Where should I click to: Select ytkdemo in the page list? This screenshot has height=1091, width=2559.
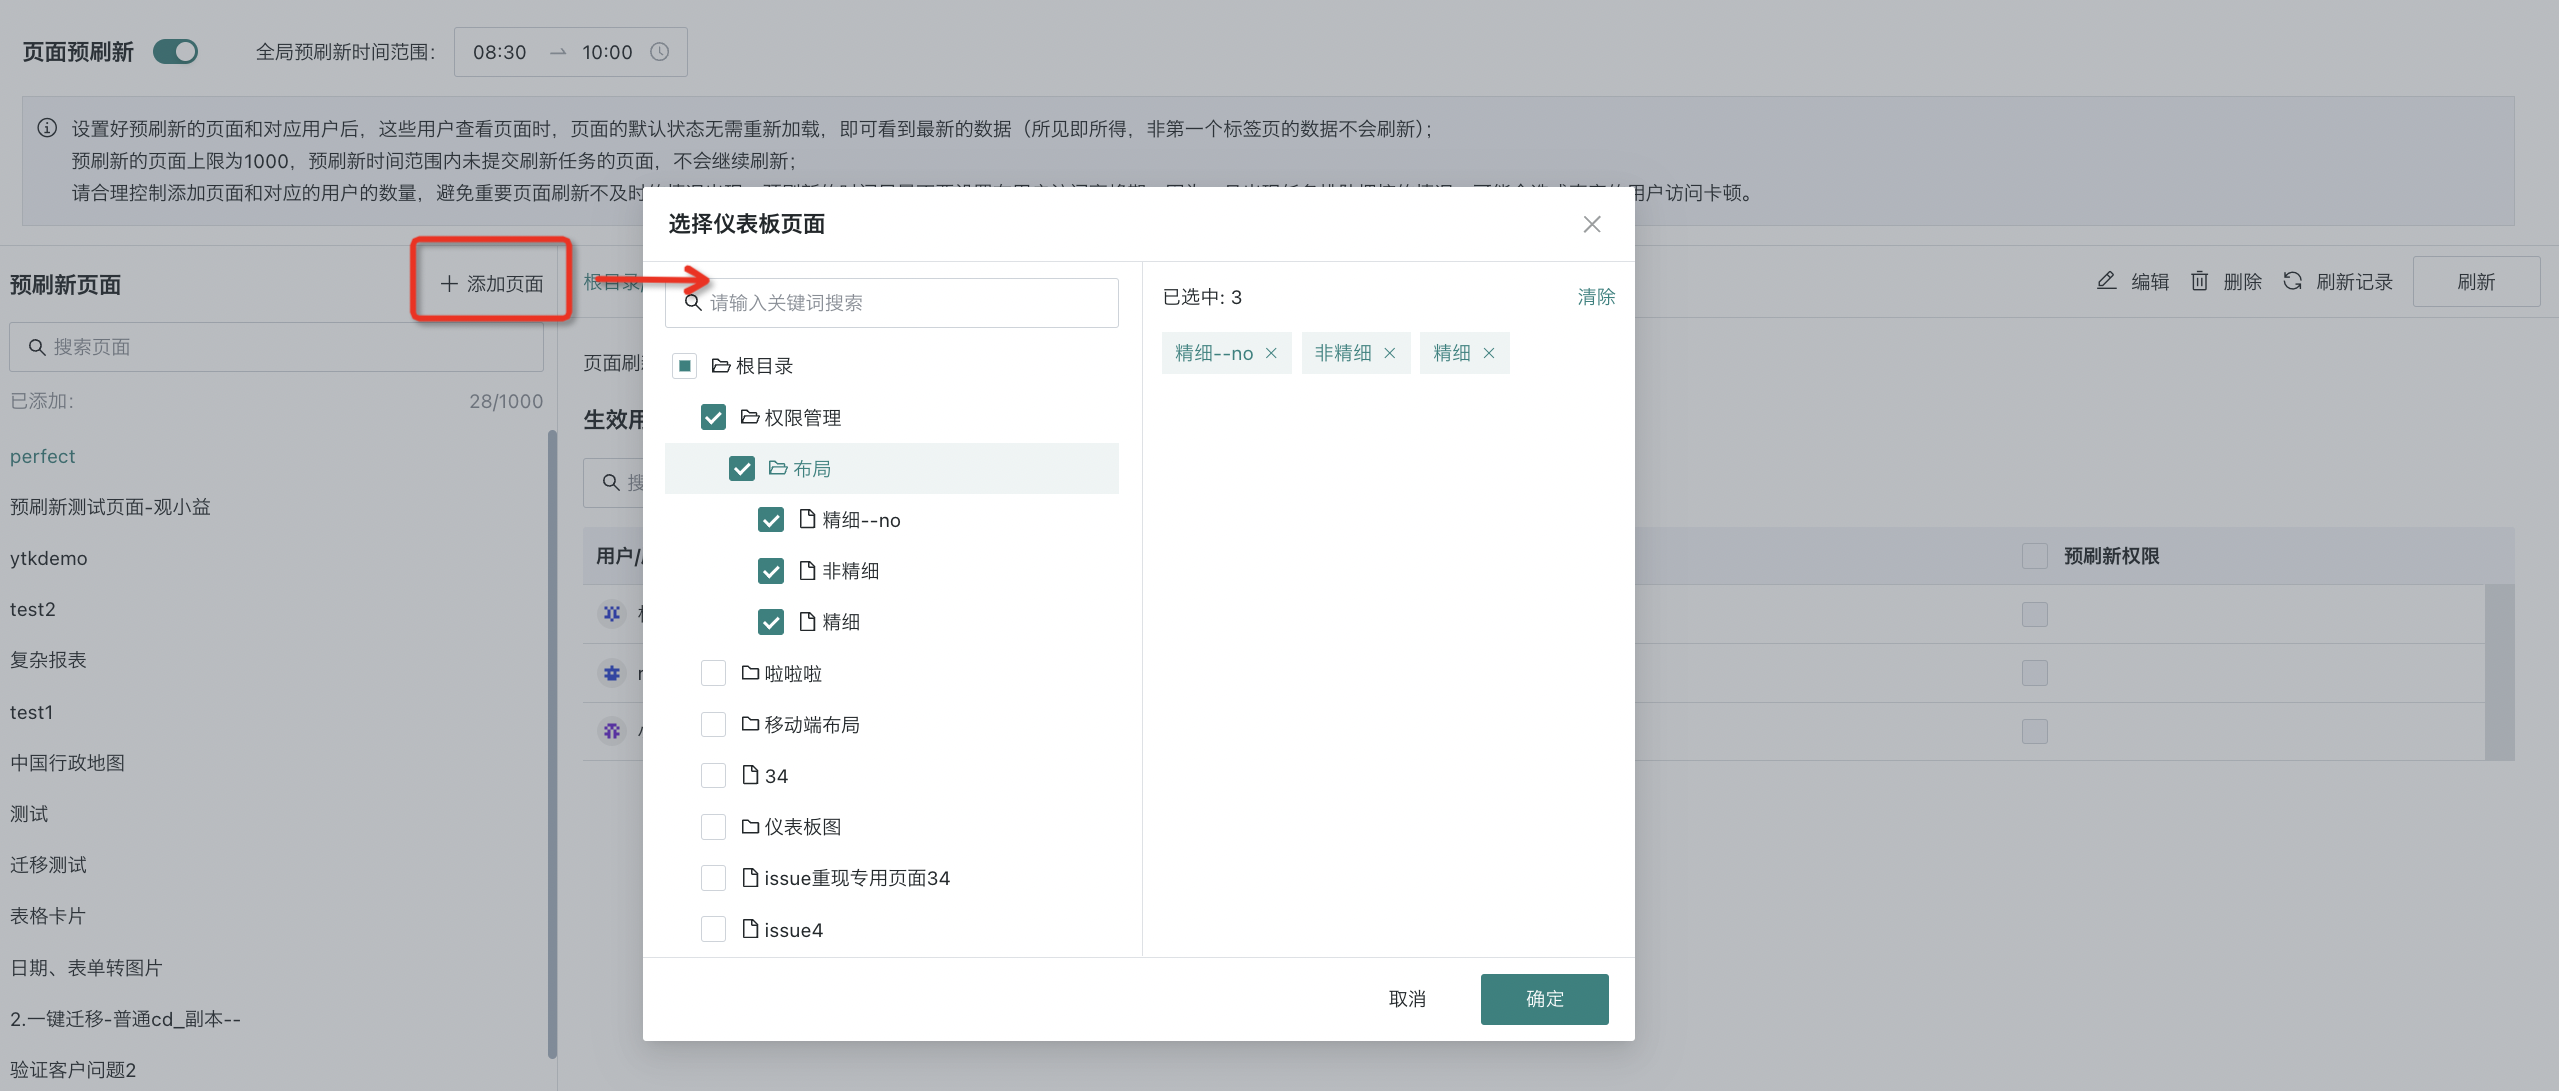pyautogui.click(x=49, y=558)
